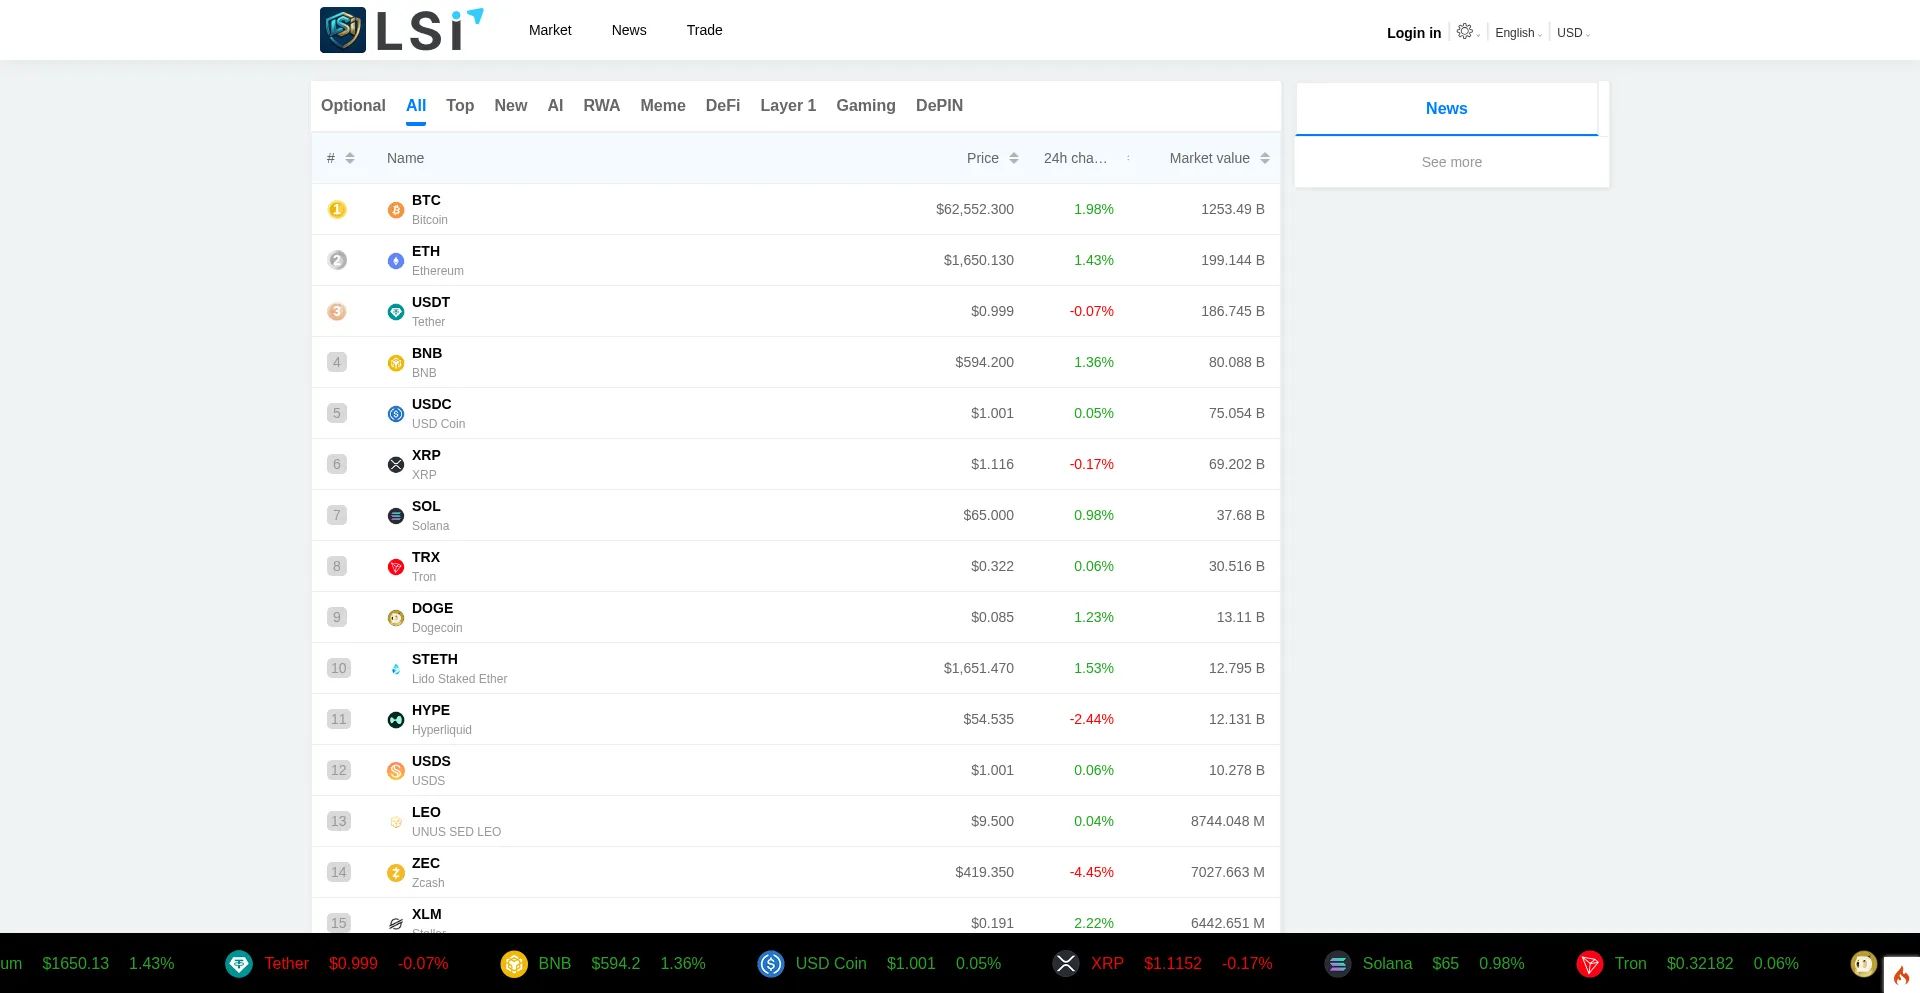Click the XRP coin icon in table
This screenshot has height=993, width=1920.
(x=396, y=465)
